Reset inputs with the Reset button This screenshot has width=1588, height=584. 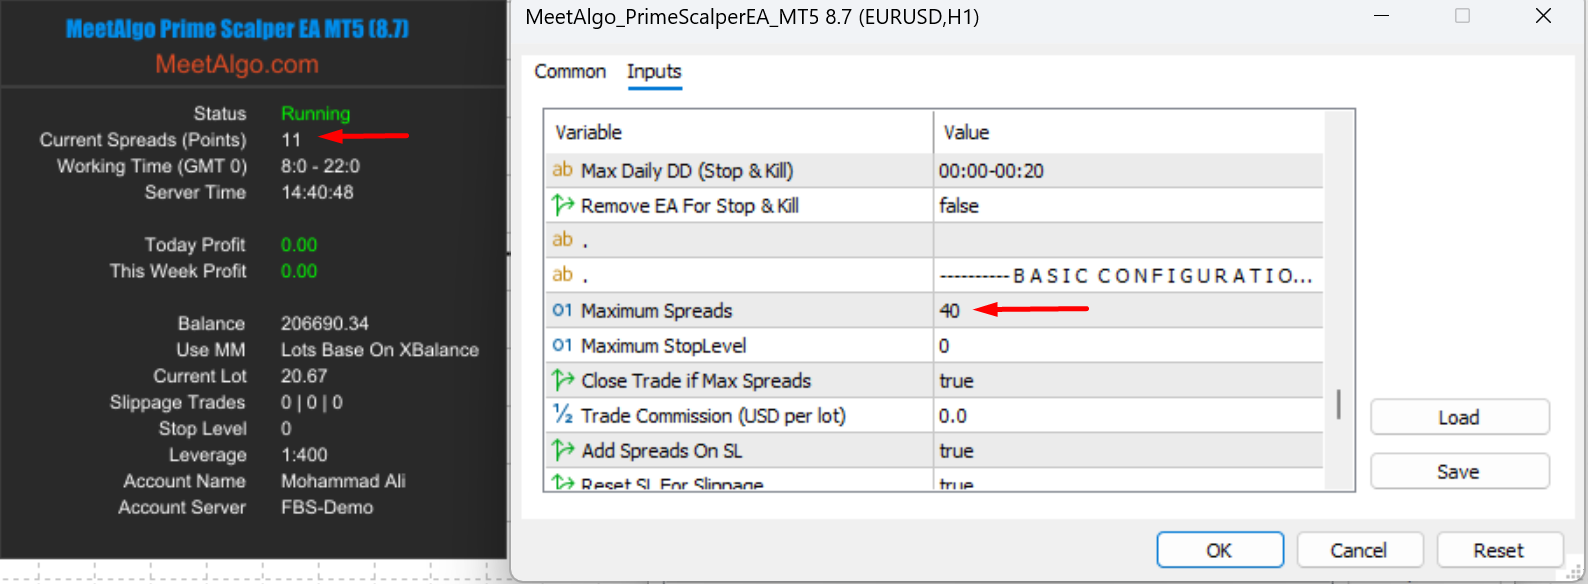point(1499,550)
